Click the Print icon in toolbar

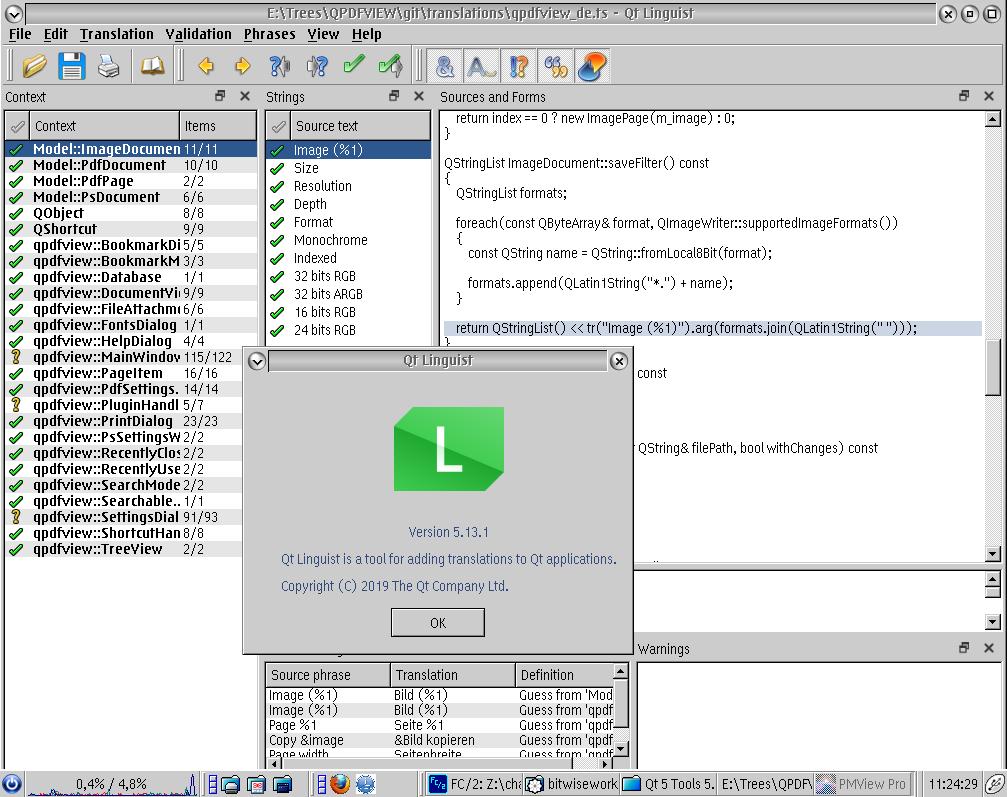pyautogui.click(x=108, y=67)
